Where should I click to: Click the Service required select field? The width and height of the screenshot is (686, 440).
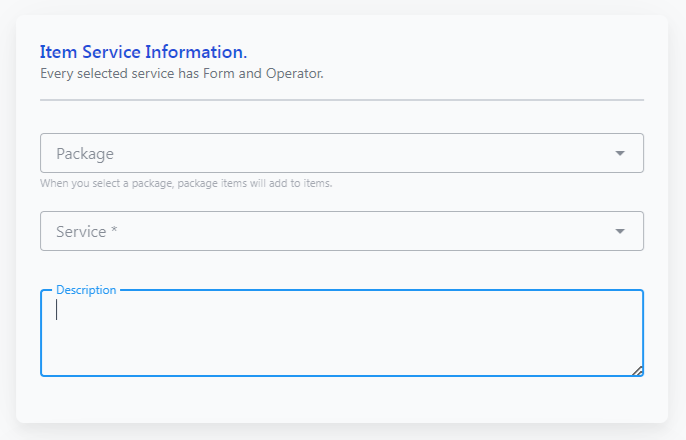point(342,231)
